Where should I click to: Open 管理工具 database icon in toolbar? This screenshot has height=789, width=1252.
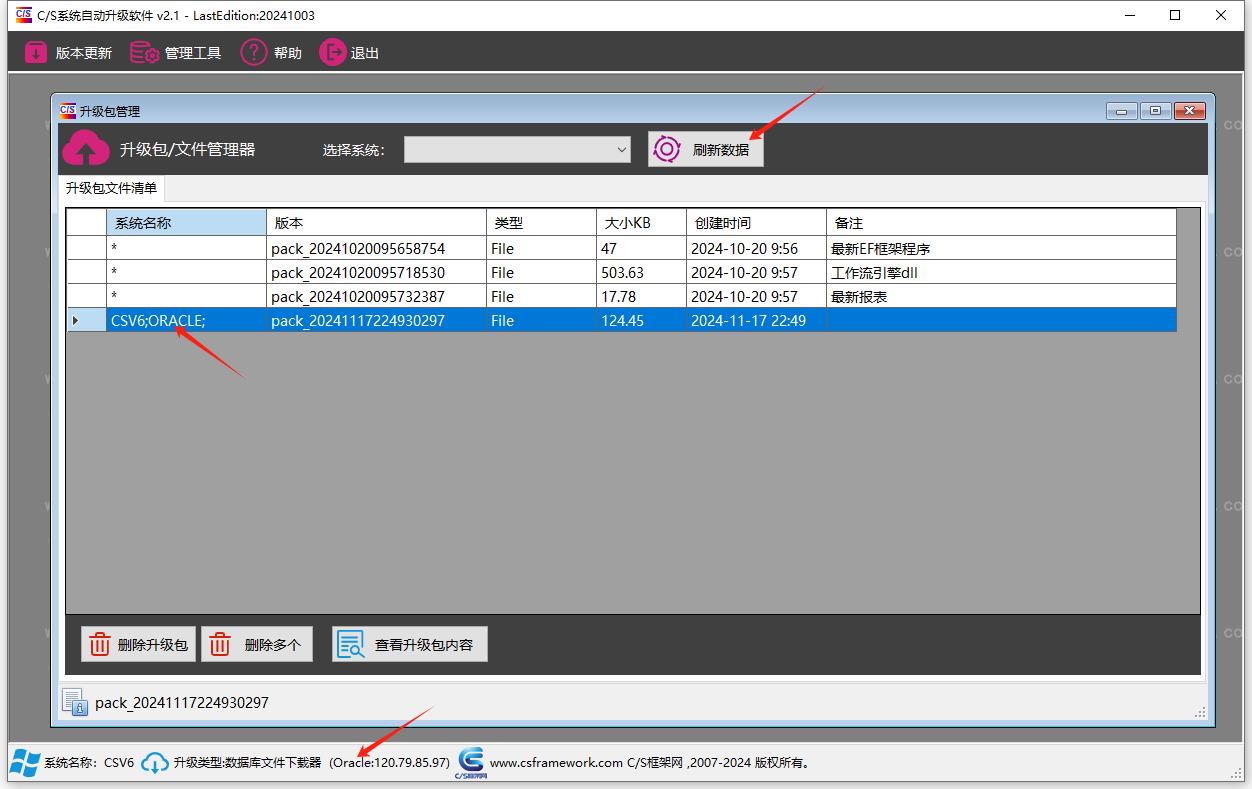[x=145, y=53]
